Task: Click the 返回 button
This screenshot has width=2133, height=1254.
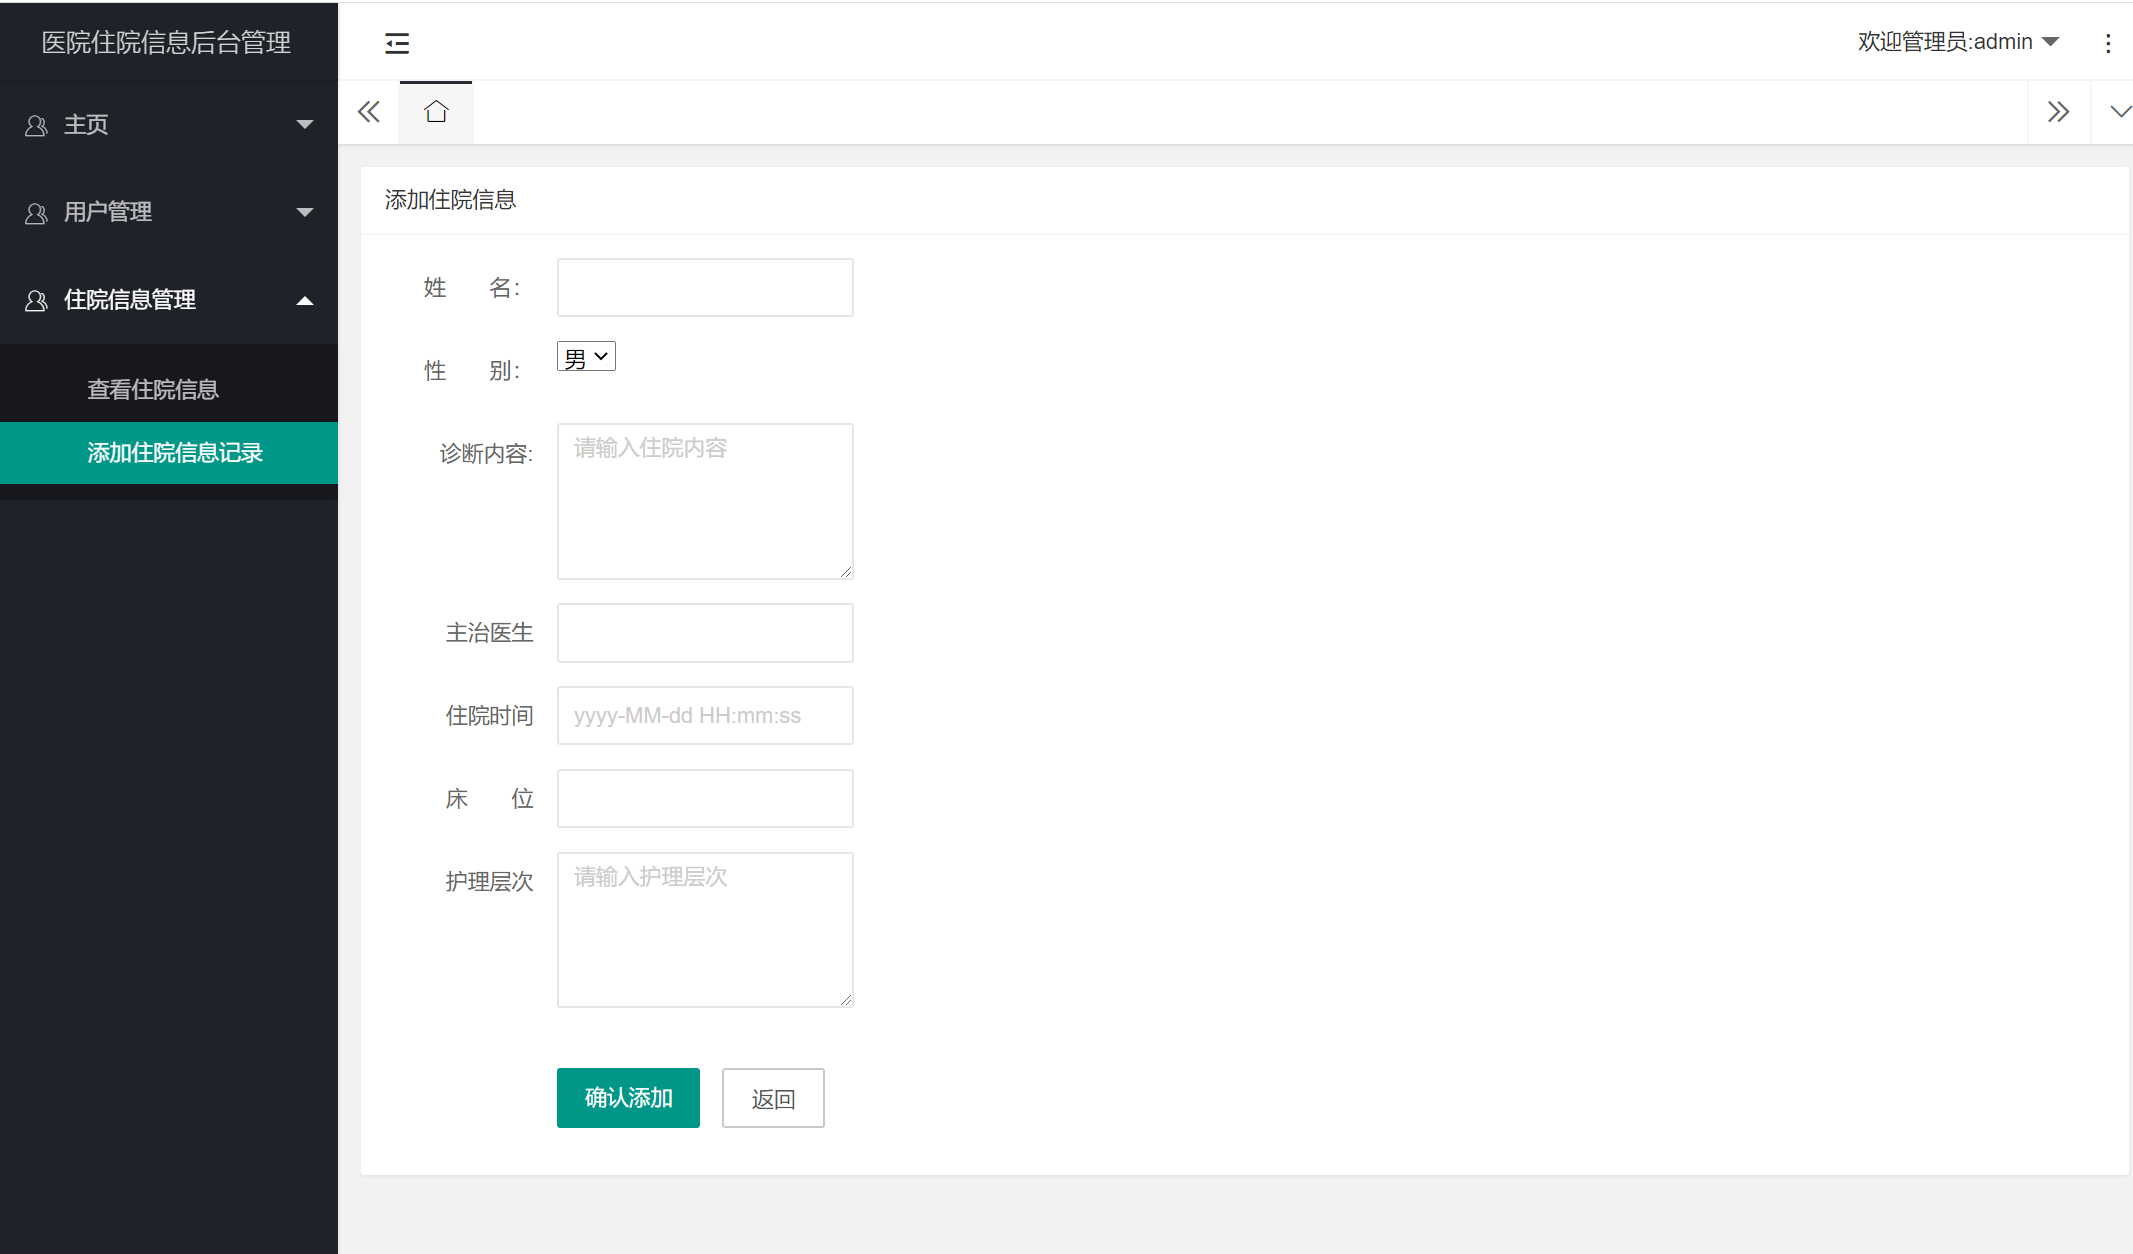Action: 773,1098
